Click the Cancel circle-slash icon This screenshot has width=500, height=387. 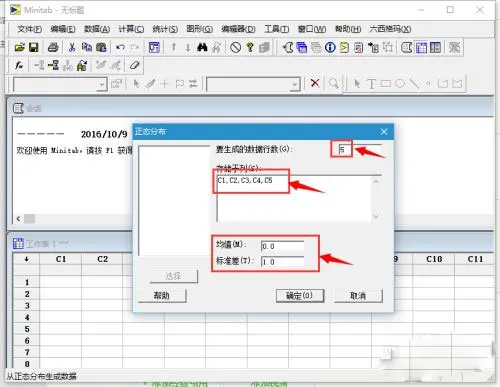coord(235,48)
